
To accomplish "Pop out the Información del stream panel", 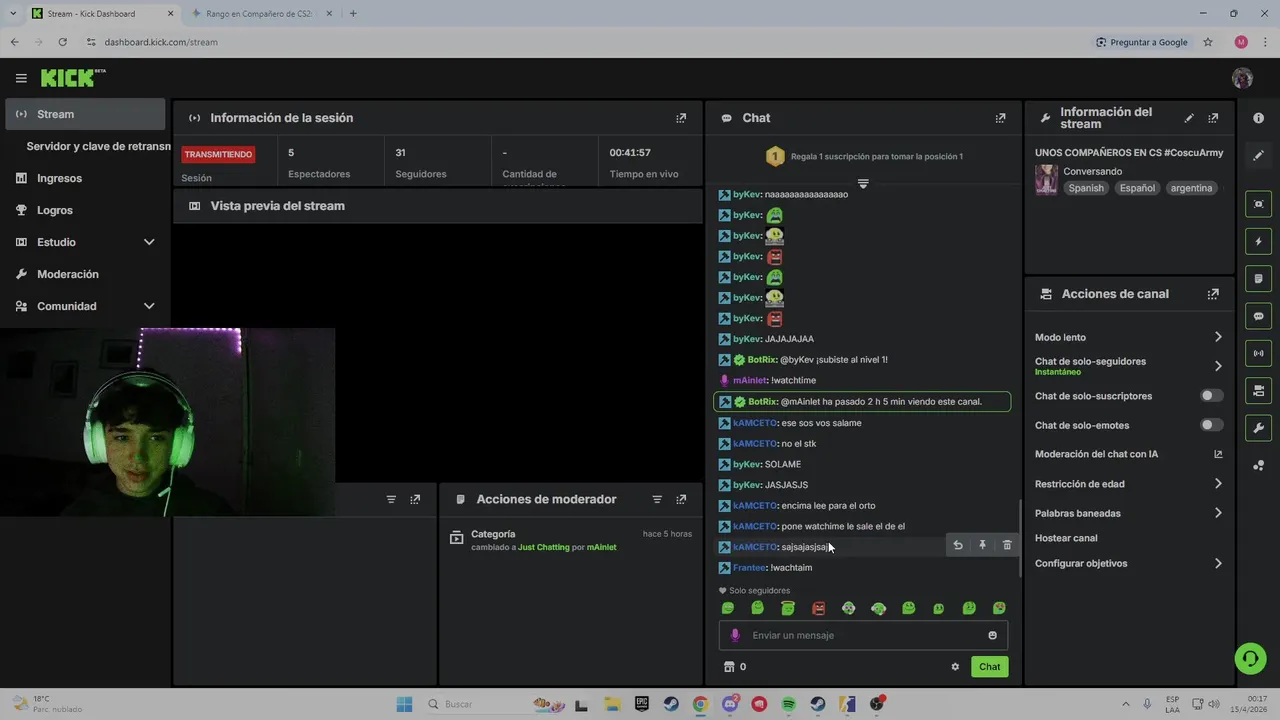I will click(1213, 118).
